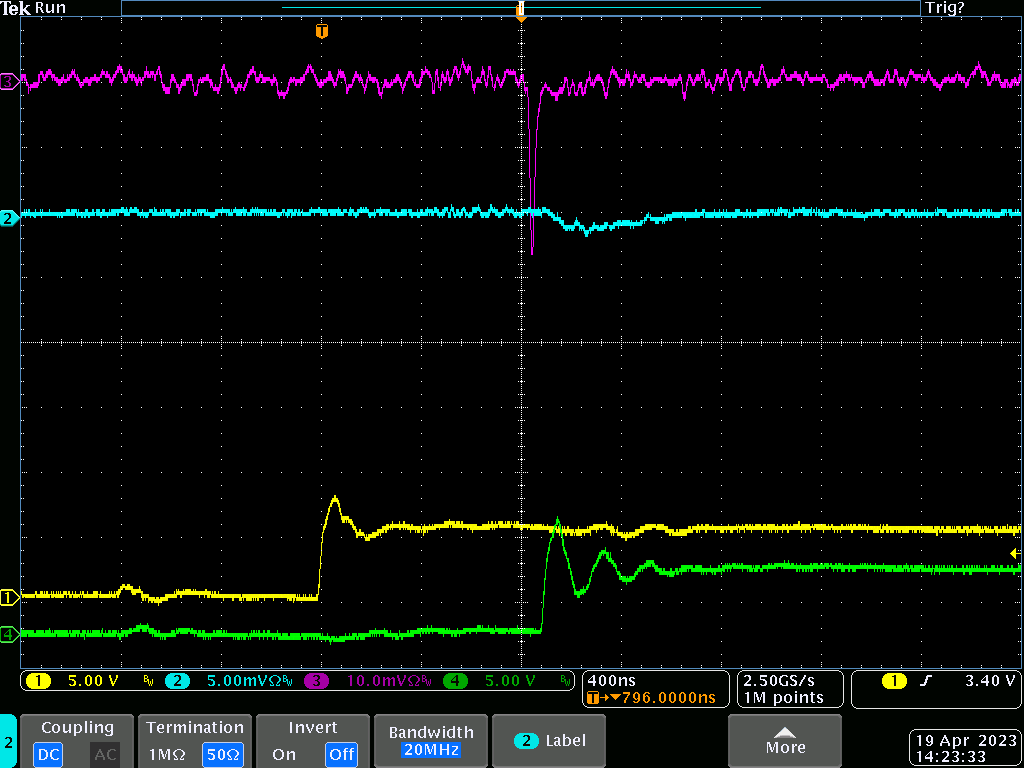Click the trigger level arrow on right edge
The height and width of the screenshot is (768, 1024).
point(1015,553)
